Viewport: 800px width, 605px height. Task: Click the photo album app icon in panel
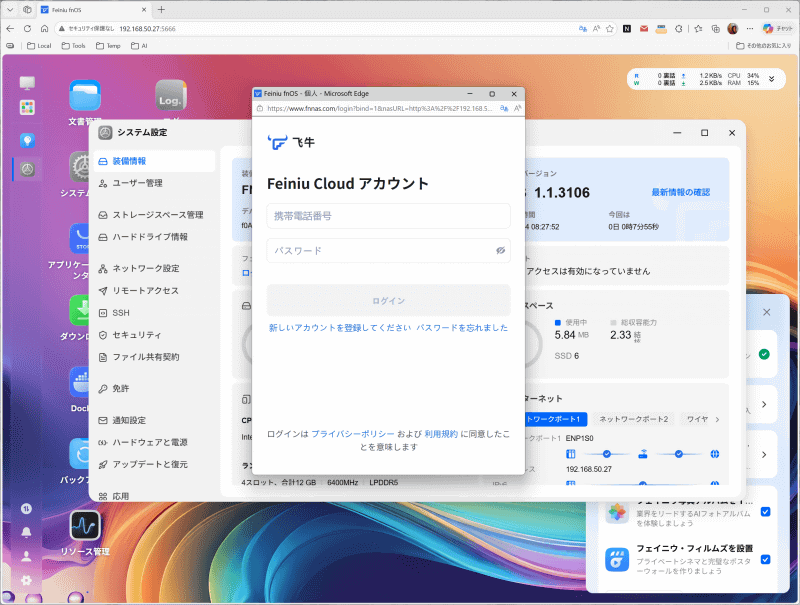617,512
